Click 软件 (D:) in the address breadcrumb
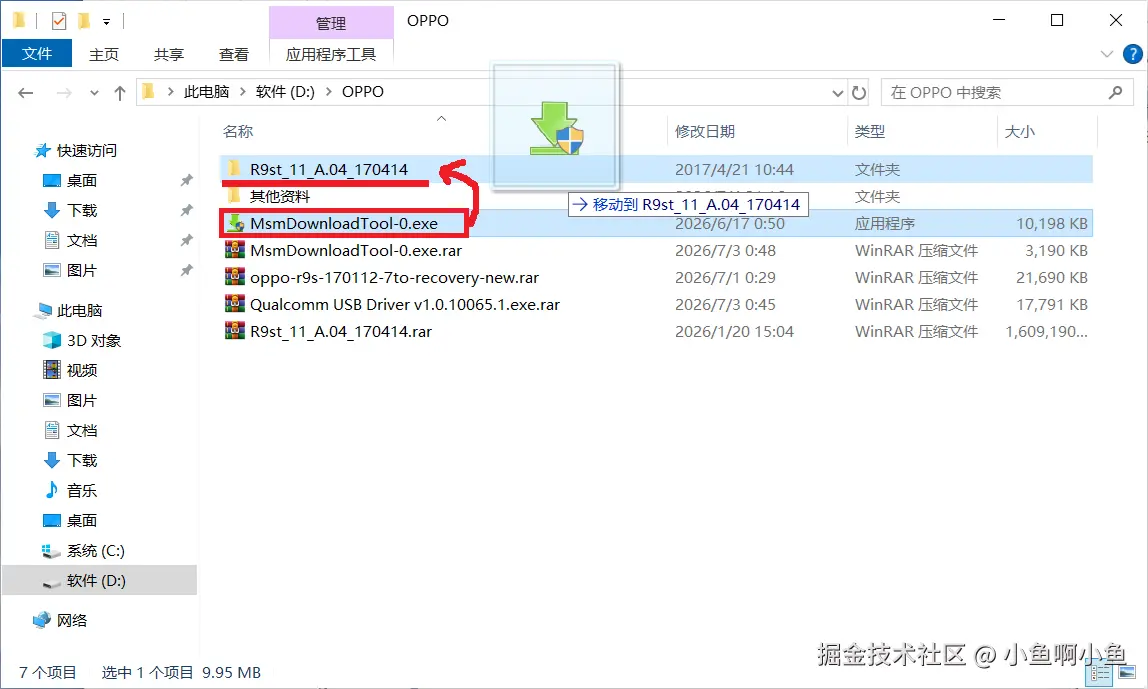Image resolution: width=1148 pixels, height=689 pixels. click(x=285, y=92)
